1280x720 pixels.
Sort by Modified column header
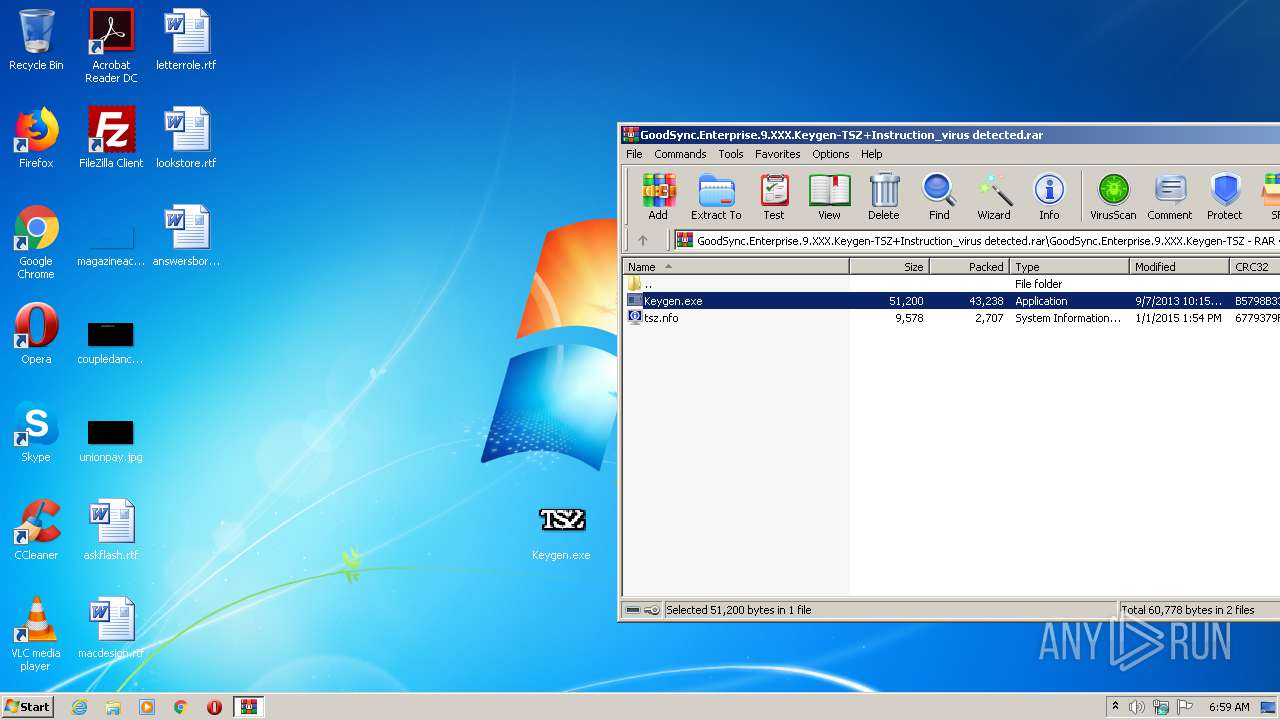[x=1180, y=267]
